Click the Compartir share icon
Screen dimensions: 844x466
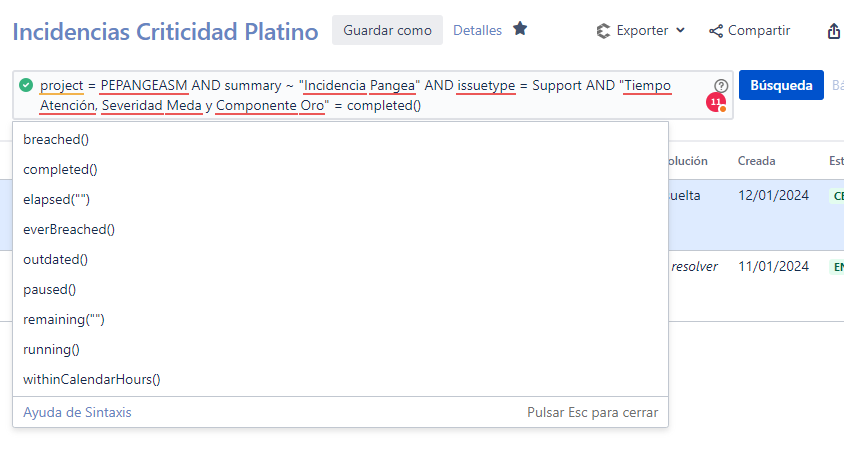716,31
